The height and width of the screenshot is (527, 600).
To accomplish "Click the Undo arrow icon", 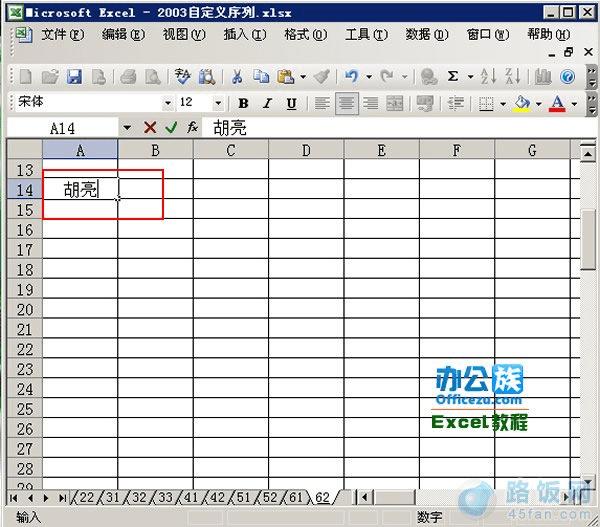I will point(351,77).
